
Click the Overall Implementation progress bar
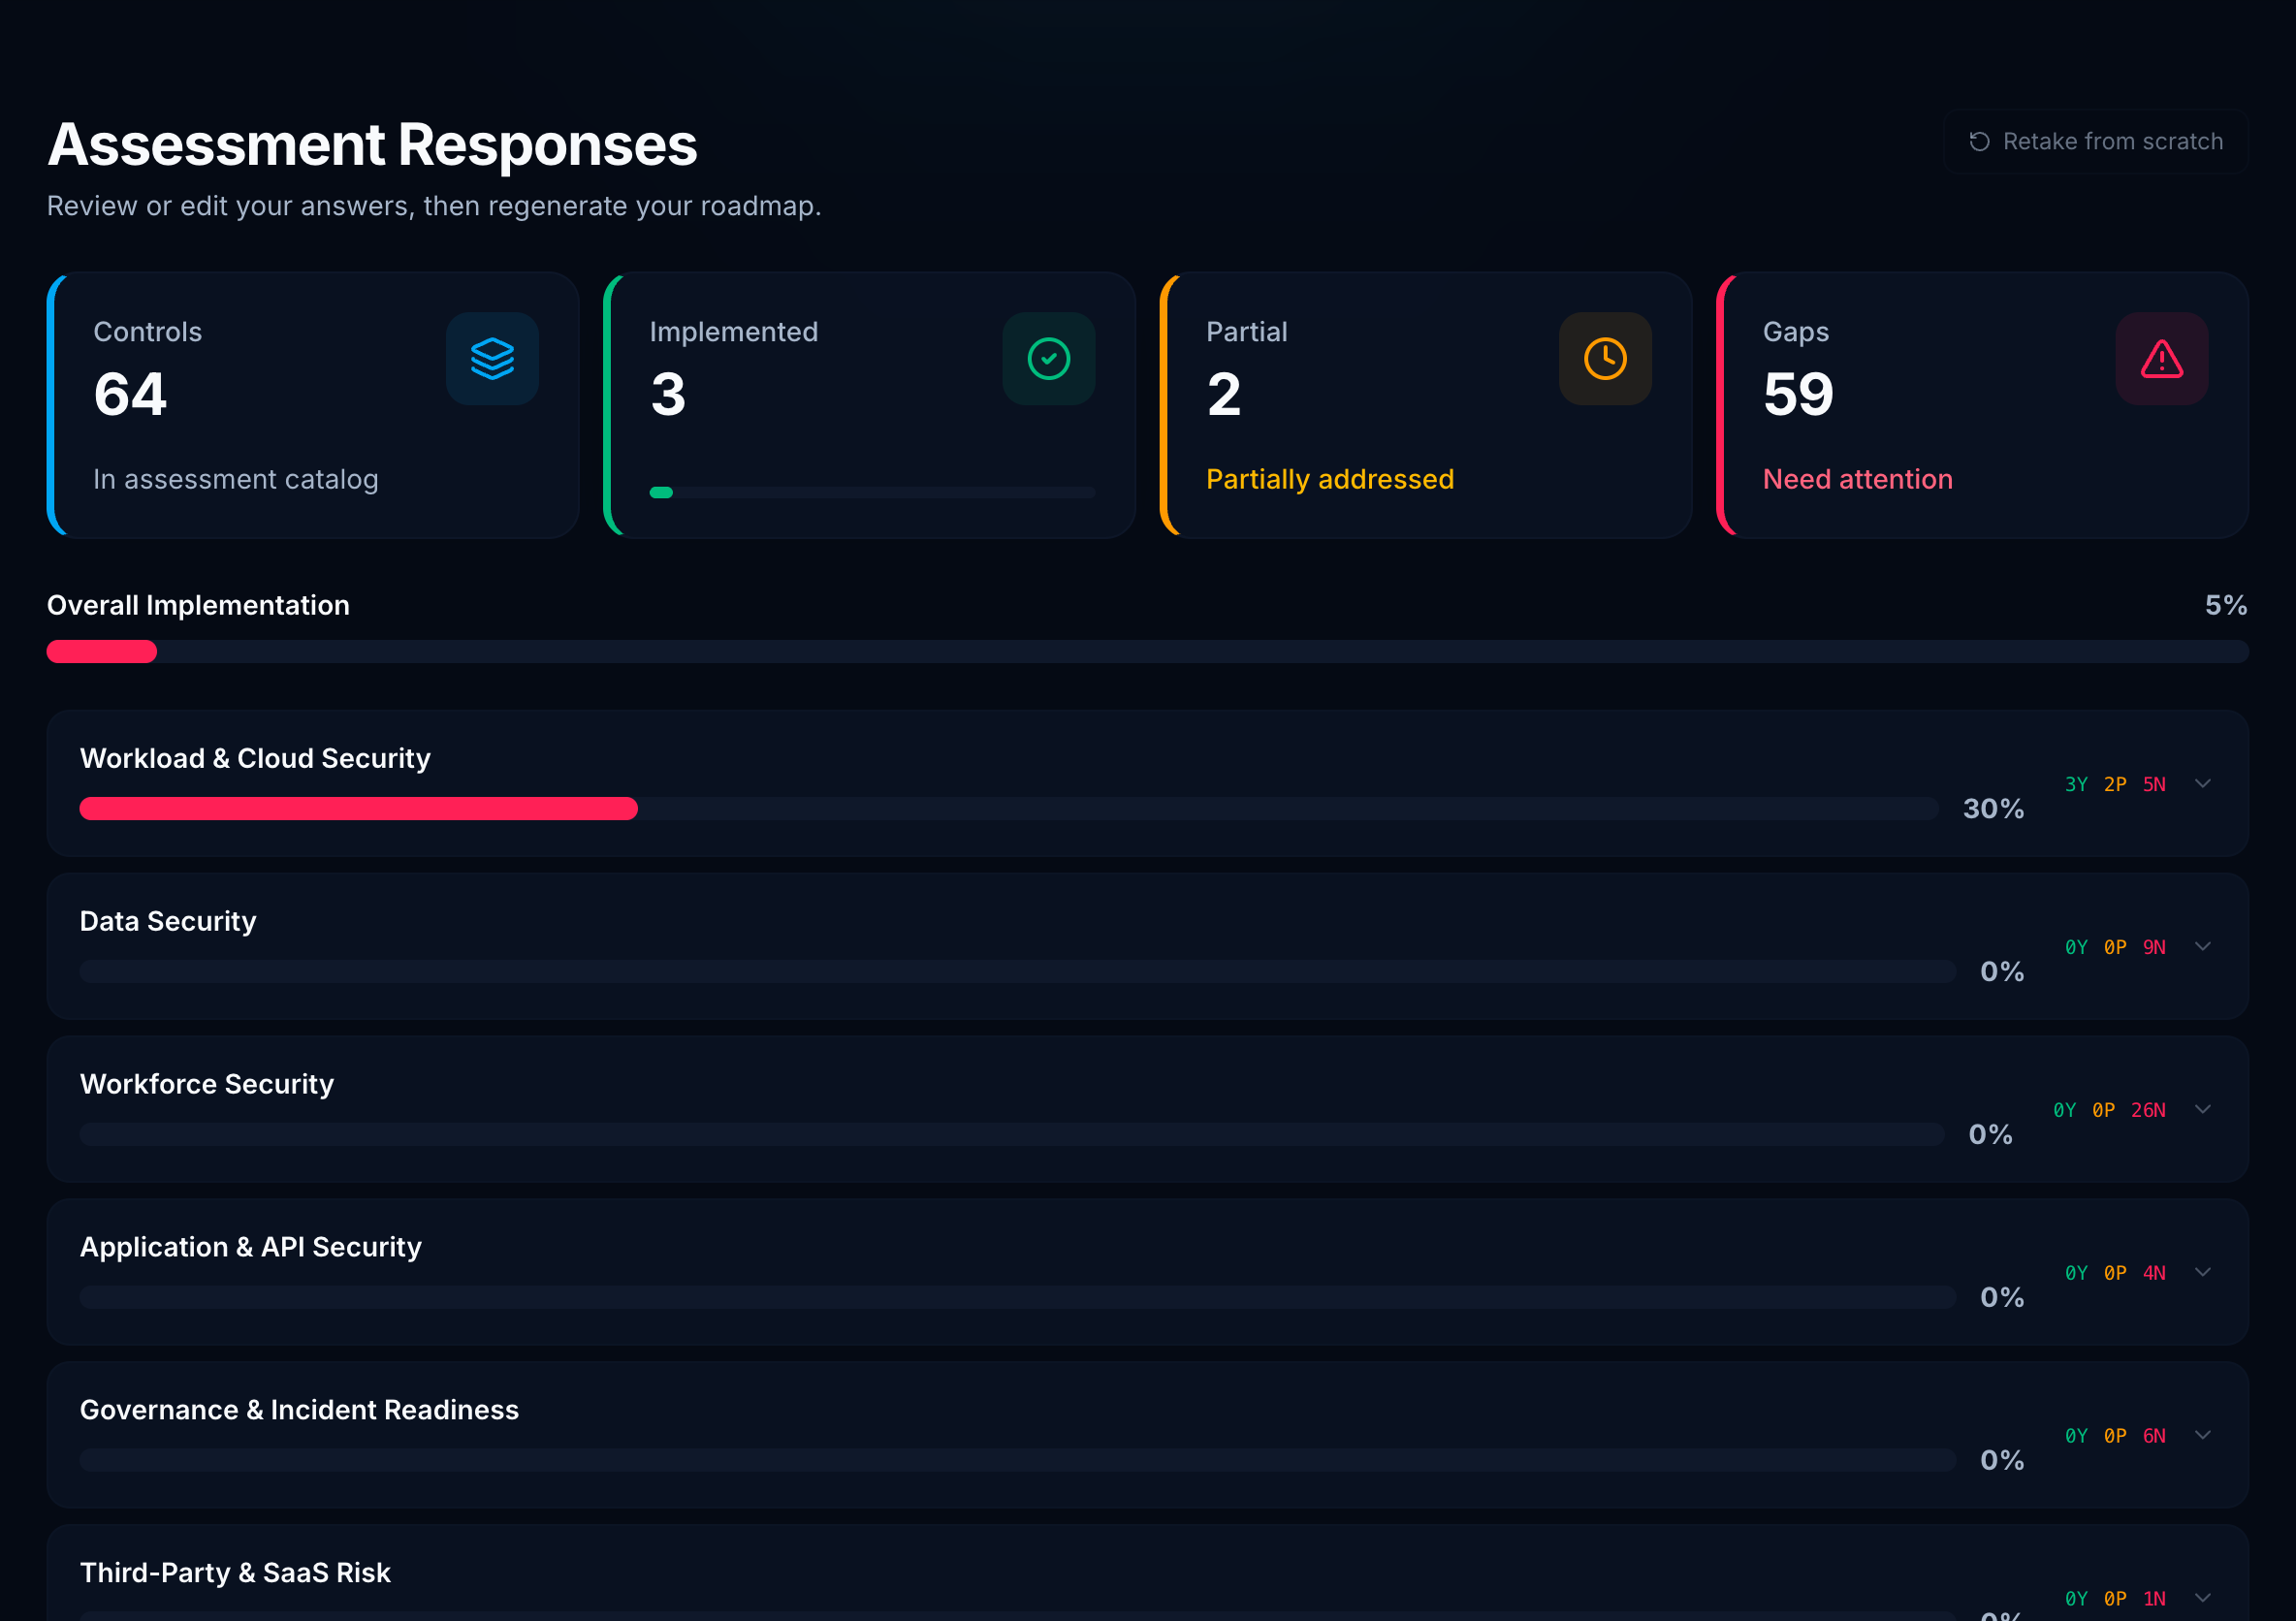[x=1147, y=651]
